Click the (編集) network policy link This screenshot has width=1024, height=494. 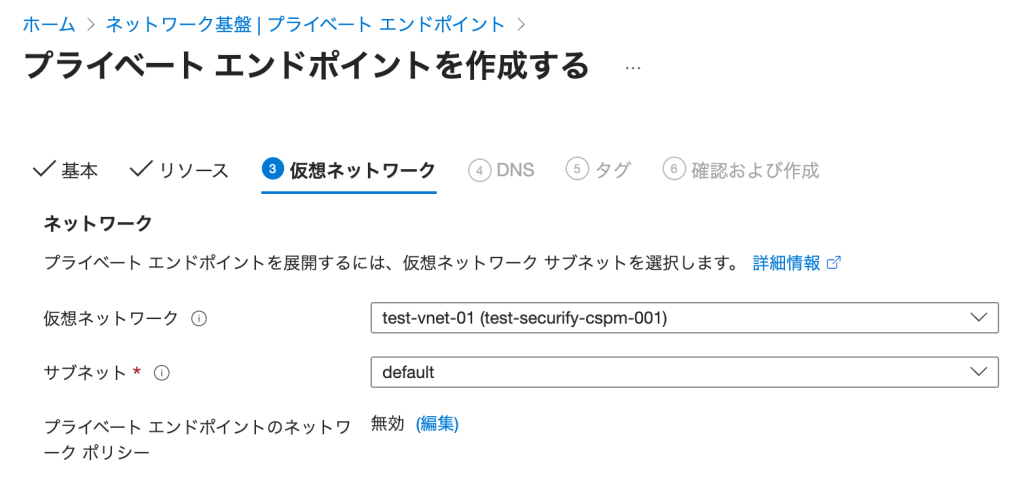(x=437, y=424)
